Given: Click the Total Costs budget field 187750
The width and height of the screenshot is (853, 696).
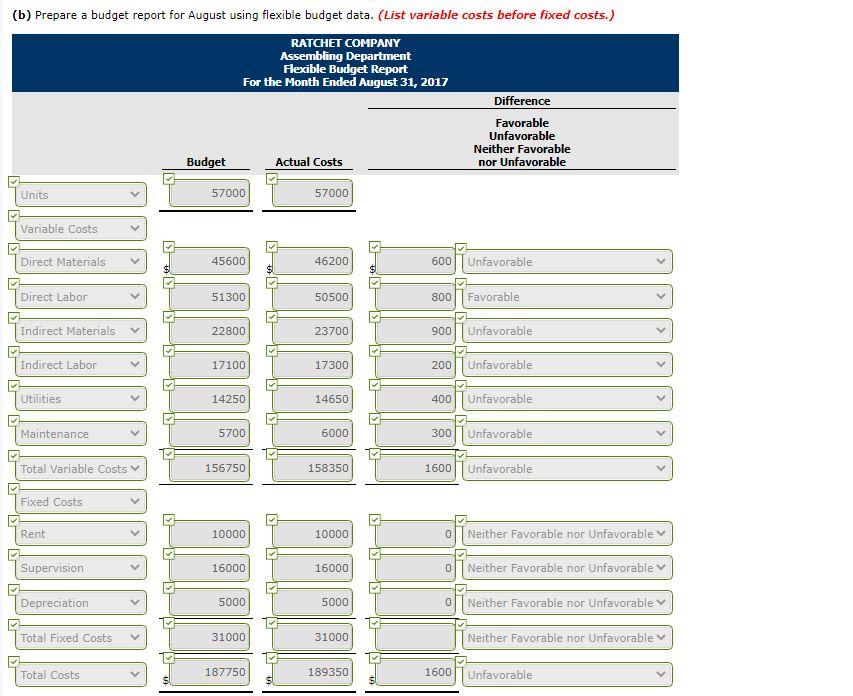Looking at the screenshot, I should coord(209,672).
